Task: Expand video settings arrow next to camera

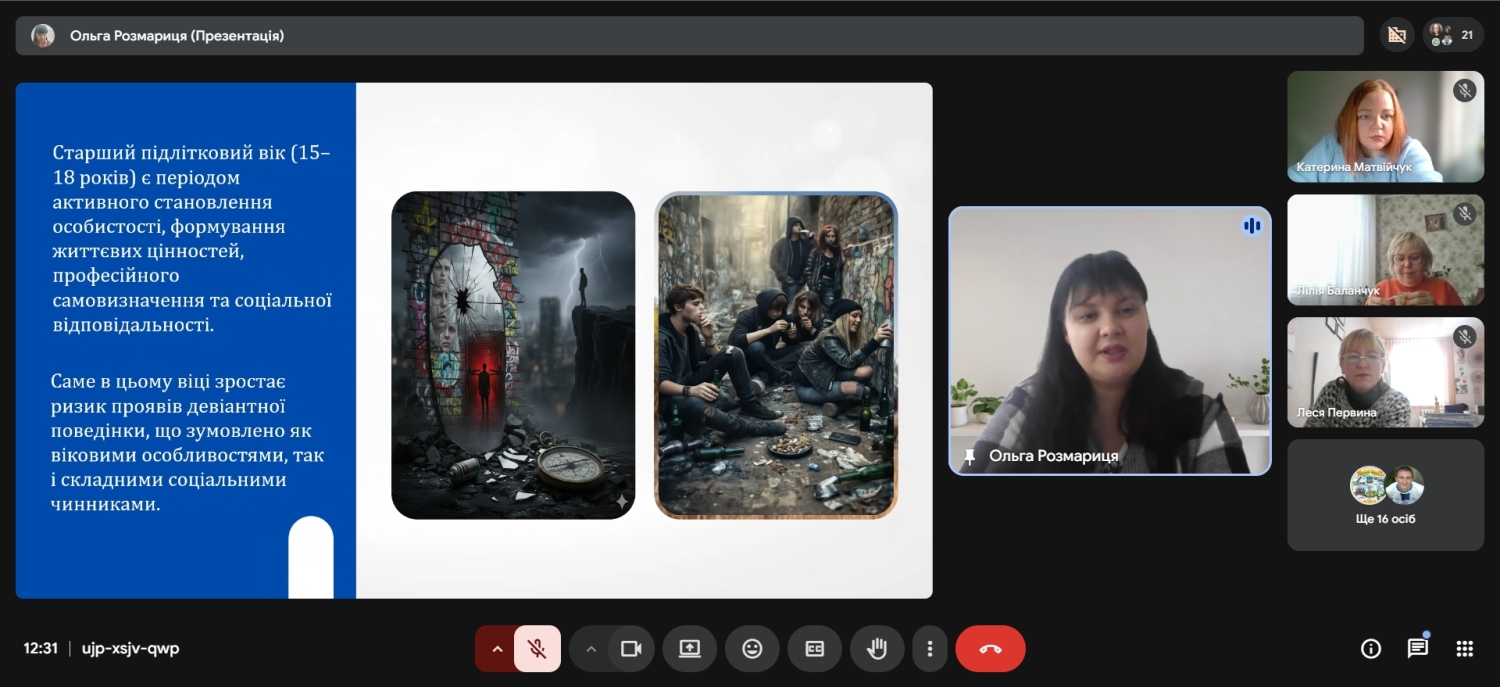Action: point(590,649)
